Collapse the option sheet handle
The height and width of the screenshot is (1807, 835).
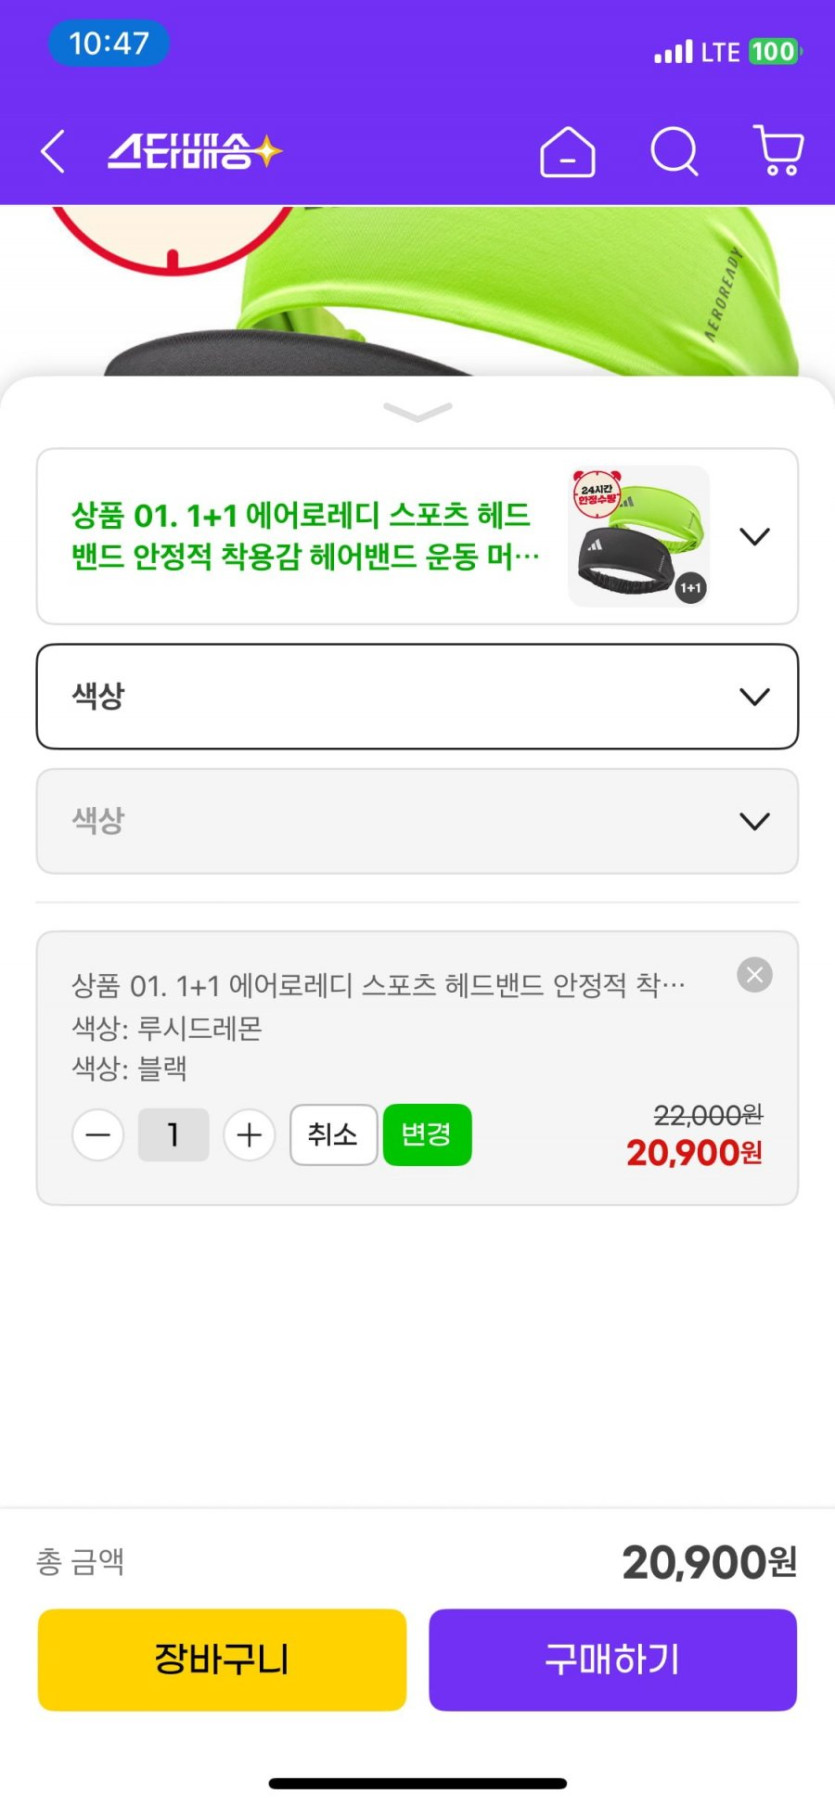pos(417,411)
